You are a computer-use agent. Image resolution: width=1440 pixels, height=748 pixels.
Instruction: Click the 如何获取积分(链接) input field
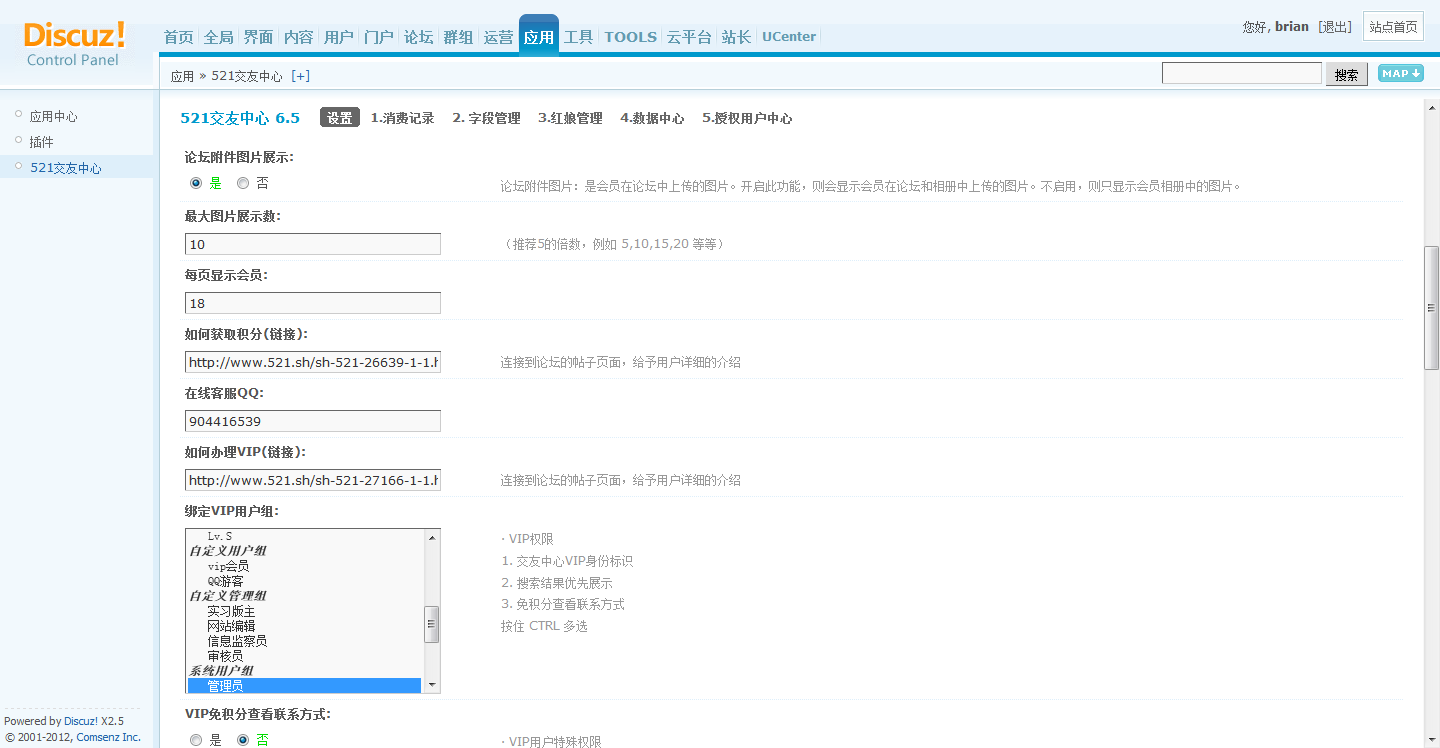313,362
